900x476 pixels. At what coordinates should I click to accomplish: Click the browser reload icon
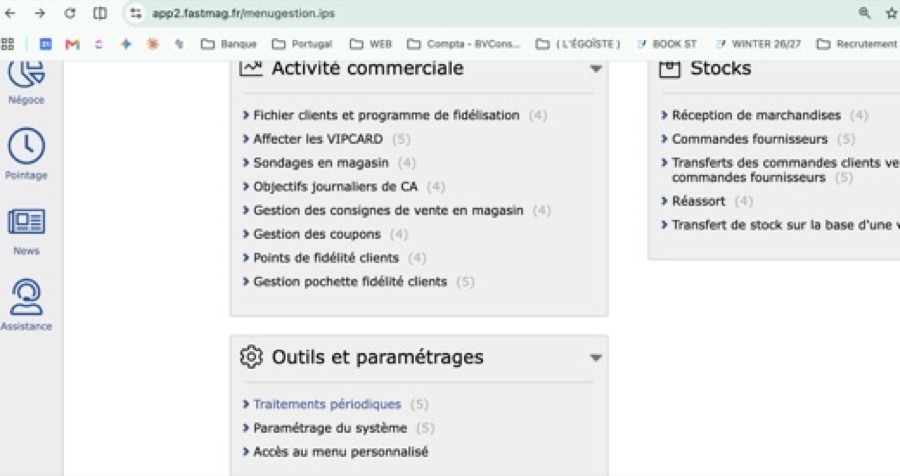pyautogui.click(x=69, y=13)
